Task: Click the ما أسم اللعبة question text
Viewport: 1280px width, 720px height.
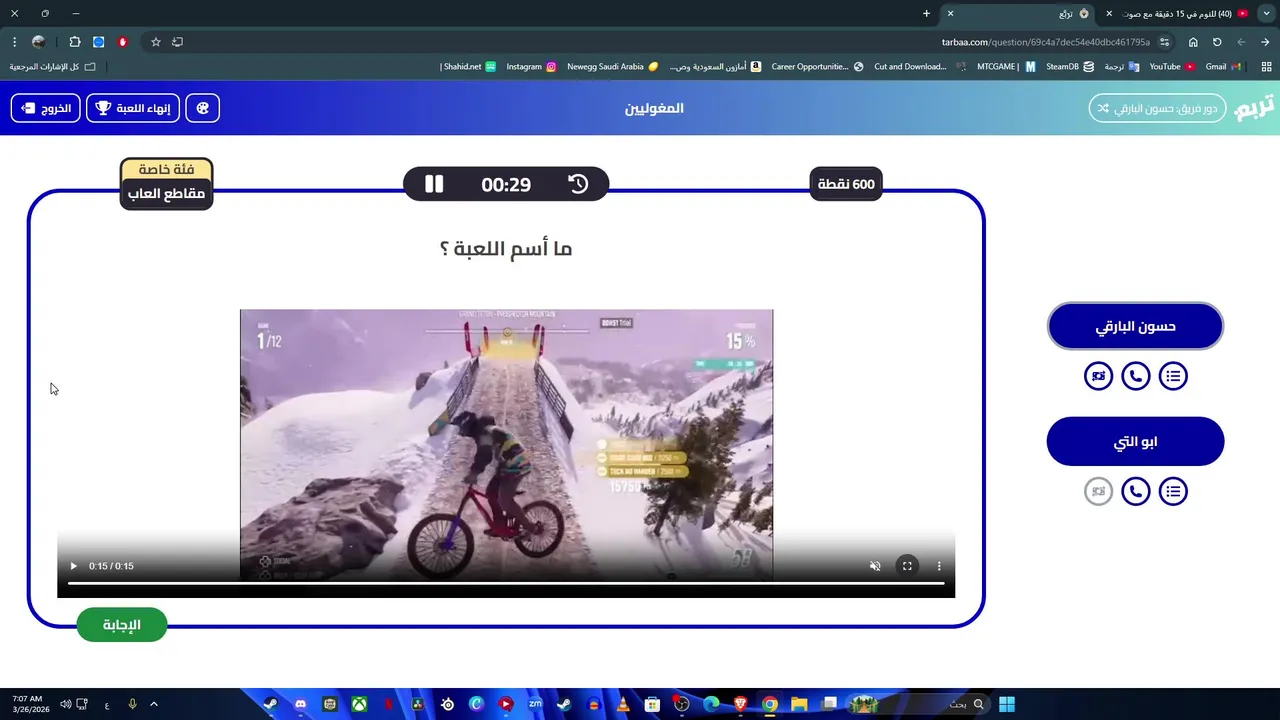Action: point(506,249)
